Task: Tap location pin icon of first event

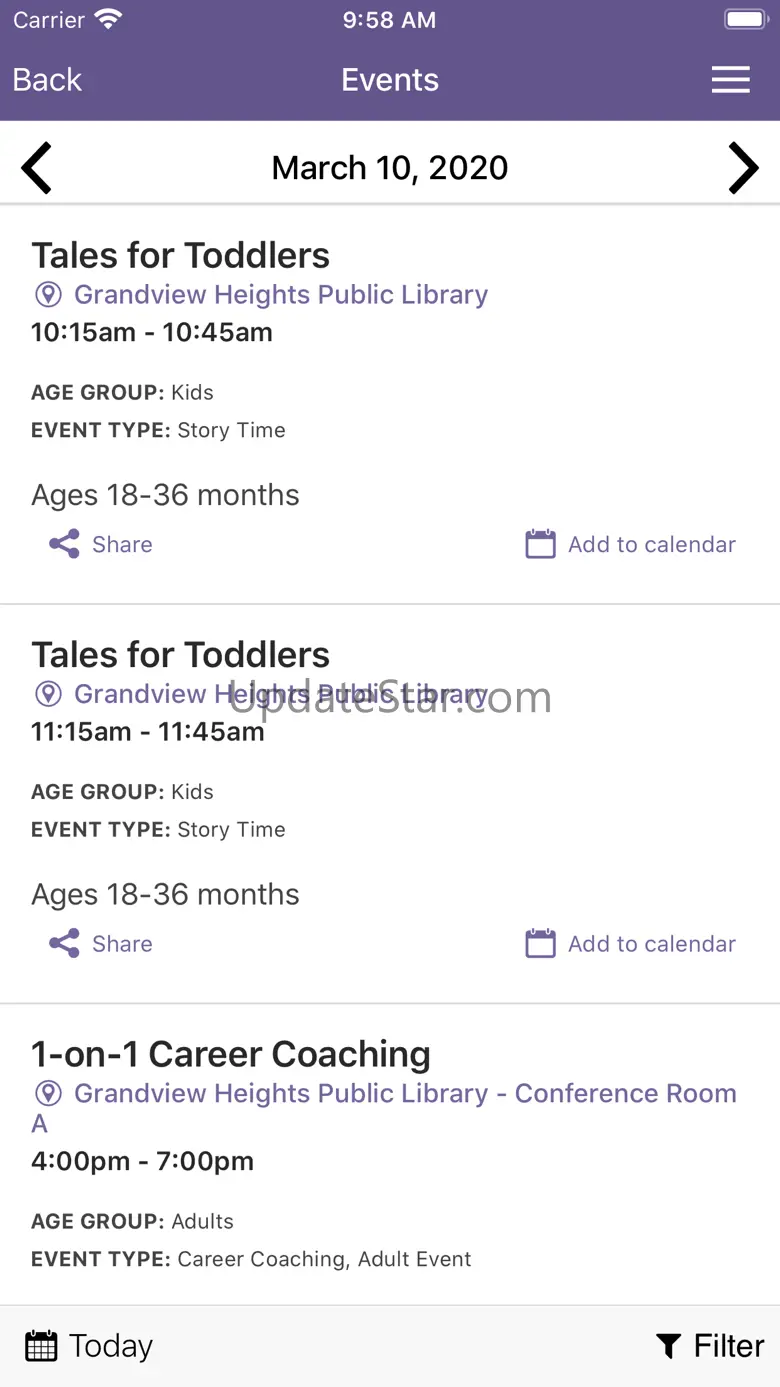Action: (48, 295)
